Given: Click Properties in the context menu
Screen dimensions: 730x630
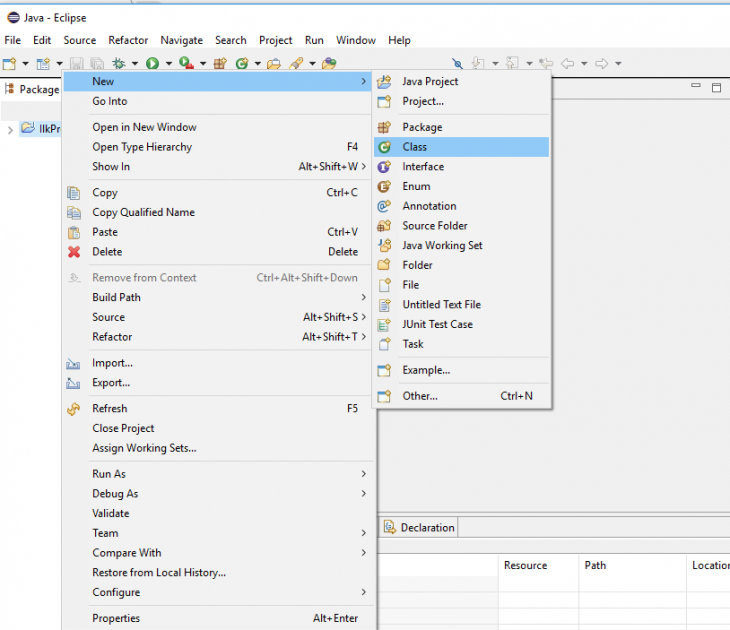Looking at the screenshot, I should 217,618.
